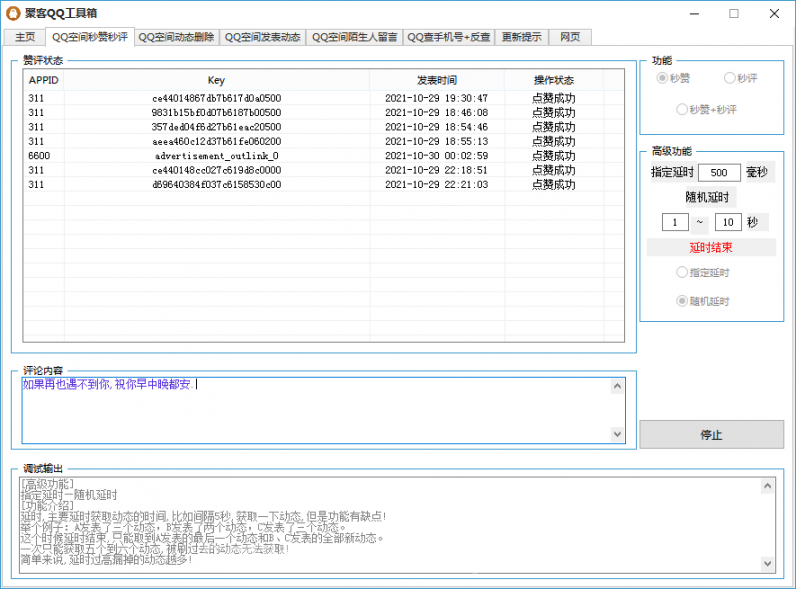Click the 聚客QQ工具箱 penguin app icon
This screenshot has width=796, height=589.
(x=13, y=13)
